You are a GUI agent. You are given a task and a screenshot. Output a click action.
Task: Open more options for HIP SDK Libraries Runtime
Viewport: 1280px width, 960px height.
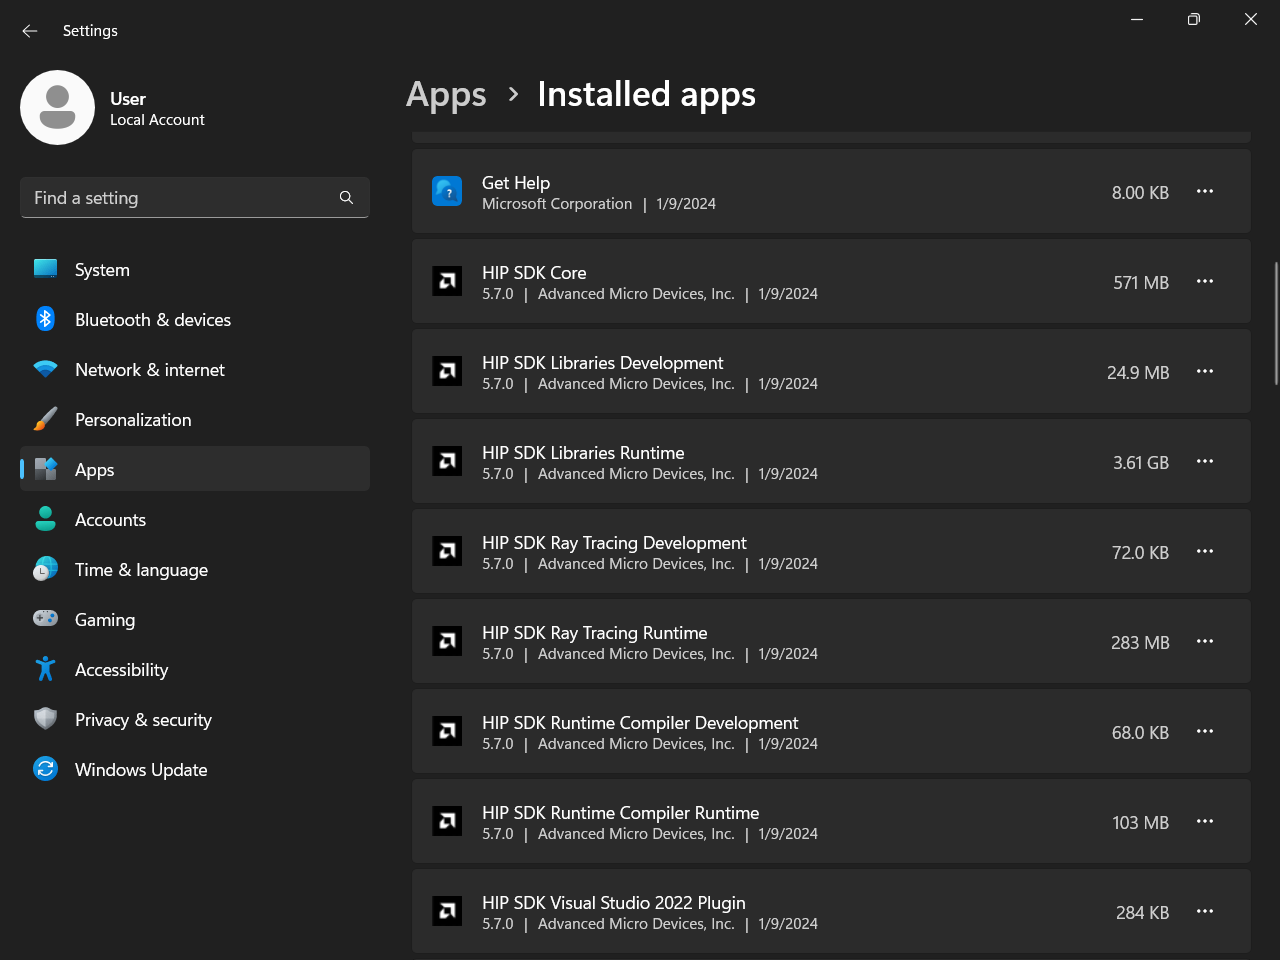1205,462
